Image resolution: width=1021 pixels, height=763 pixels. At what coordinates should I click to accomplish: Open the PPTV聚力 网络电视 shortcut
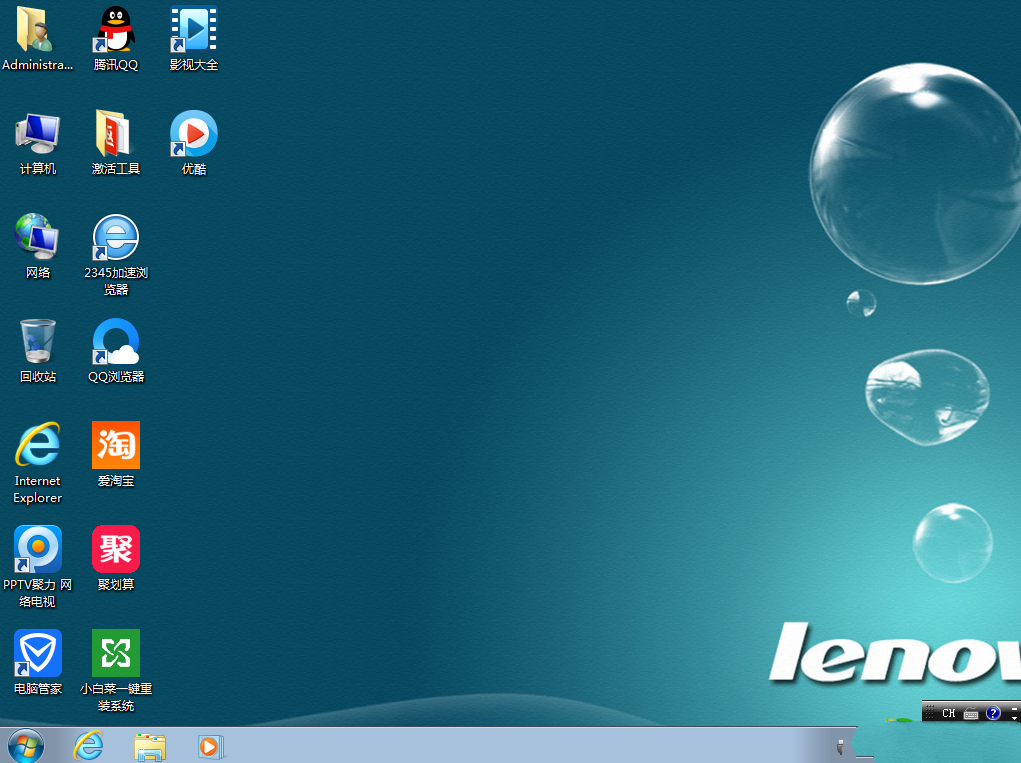pos(38,550)
